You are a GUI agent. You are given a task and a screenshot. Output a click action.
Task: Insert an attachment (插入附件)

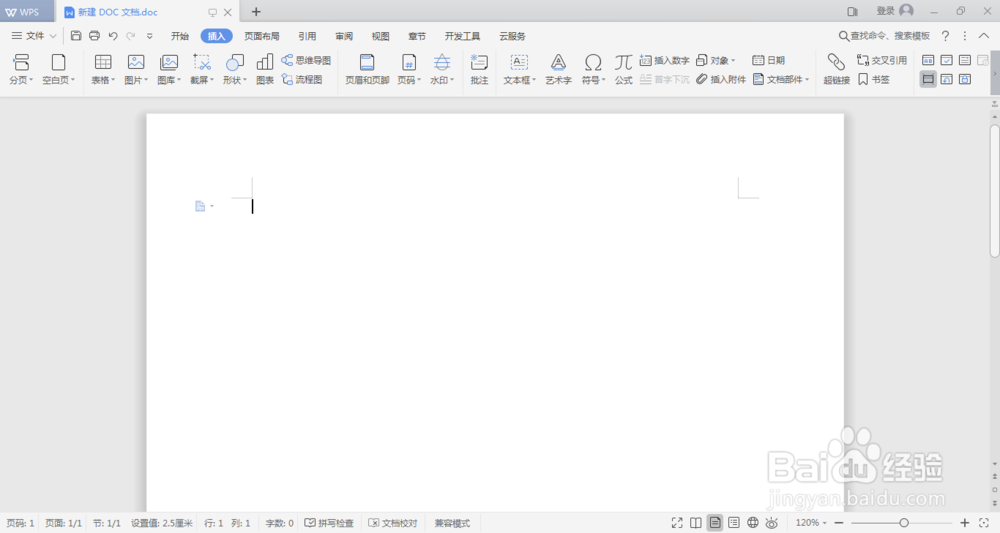pyautogui.click(x=721, y=79)
